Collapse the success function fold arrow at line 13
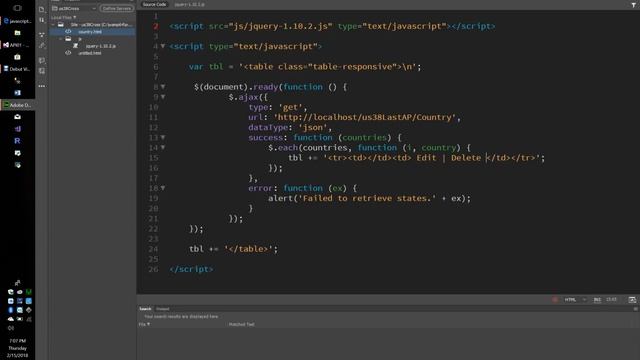The height and width of the screenshot is (360, 640). tap(163, 138)
